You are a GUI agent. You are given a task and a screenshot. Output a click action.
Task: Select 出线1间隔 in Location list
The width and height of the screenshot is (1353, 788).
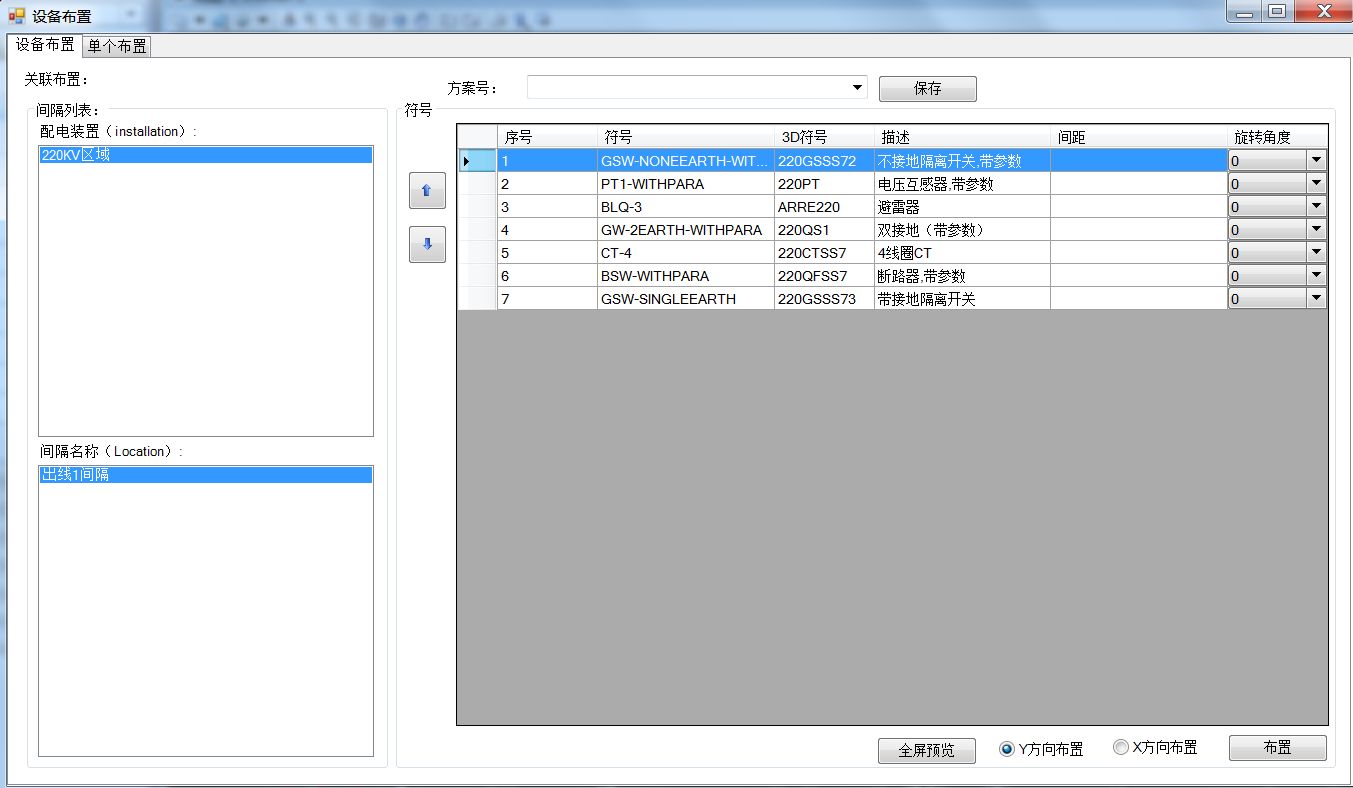[205, 475]
